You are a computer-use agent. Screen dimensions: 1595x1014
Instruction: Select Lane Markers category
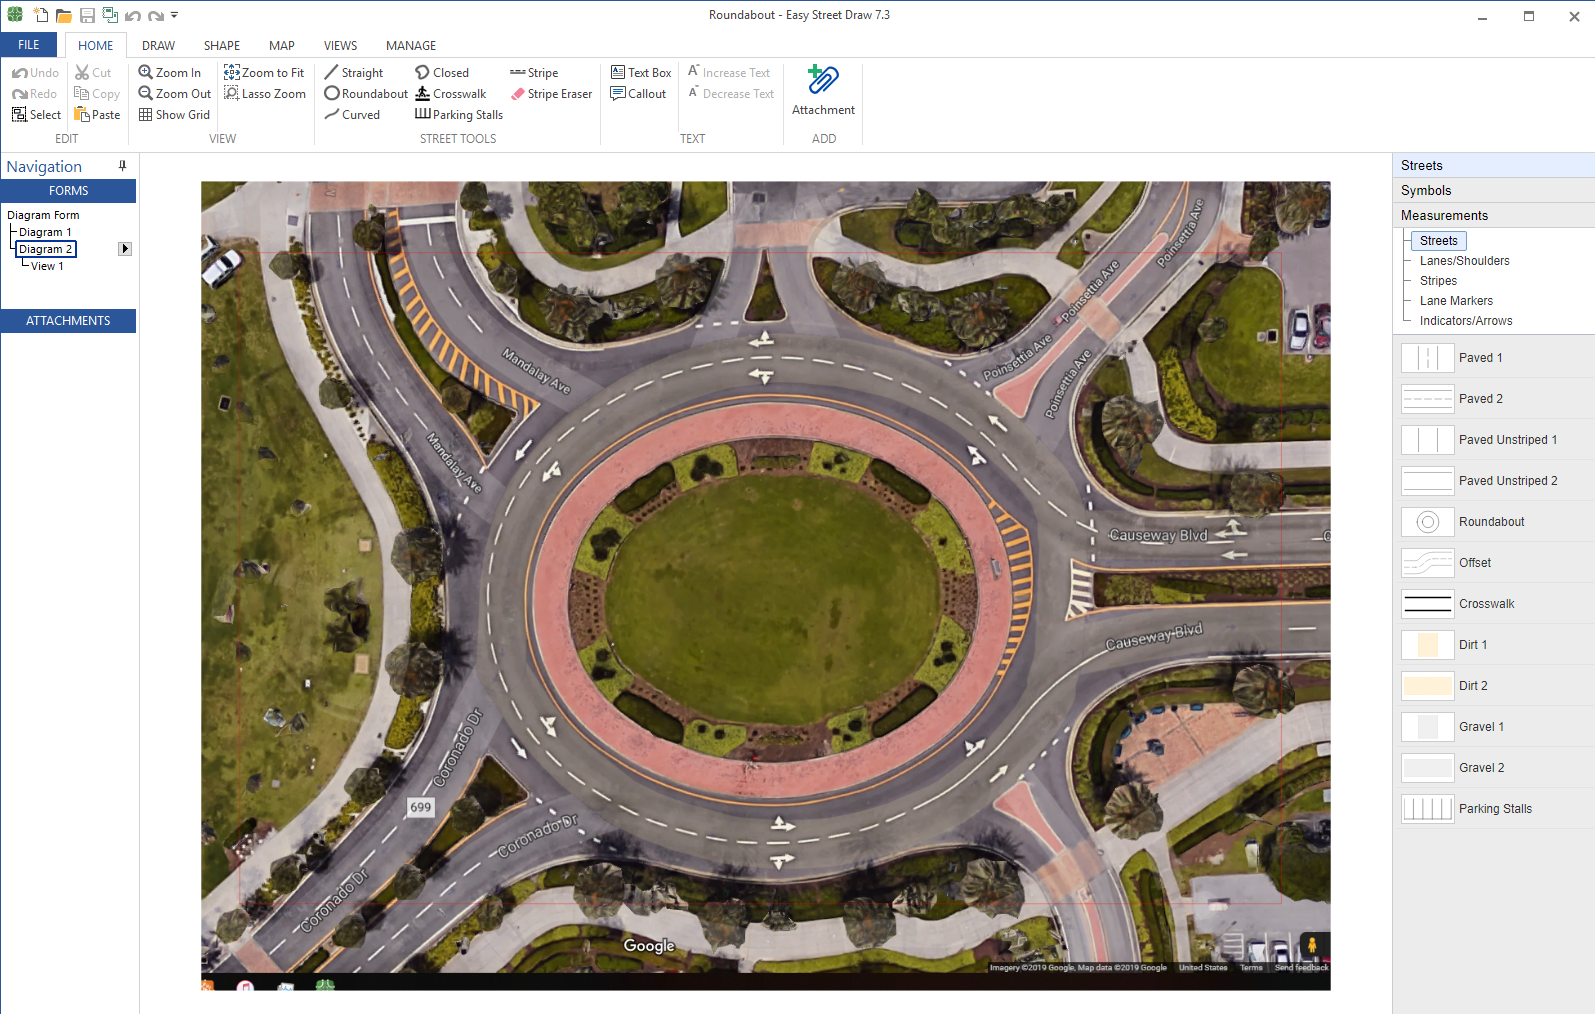(x=1456, y=301)
